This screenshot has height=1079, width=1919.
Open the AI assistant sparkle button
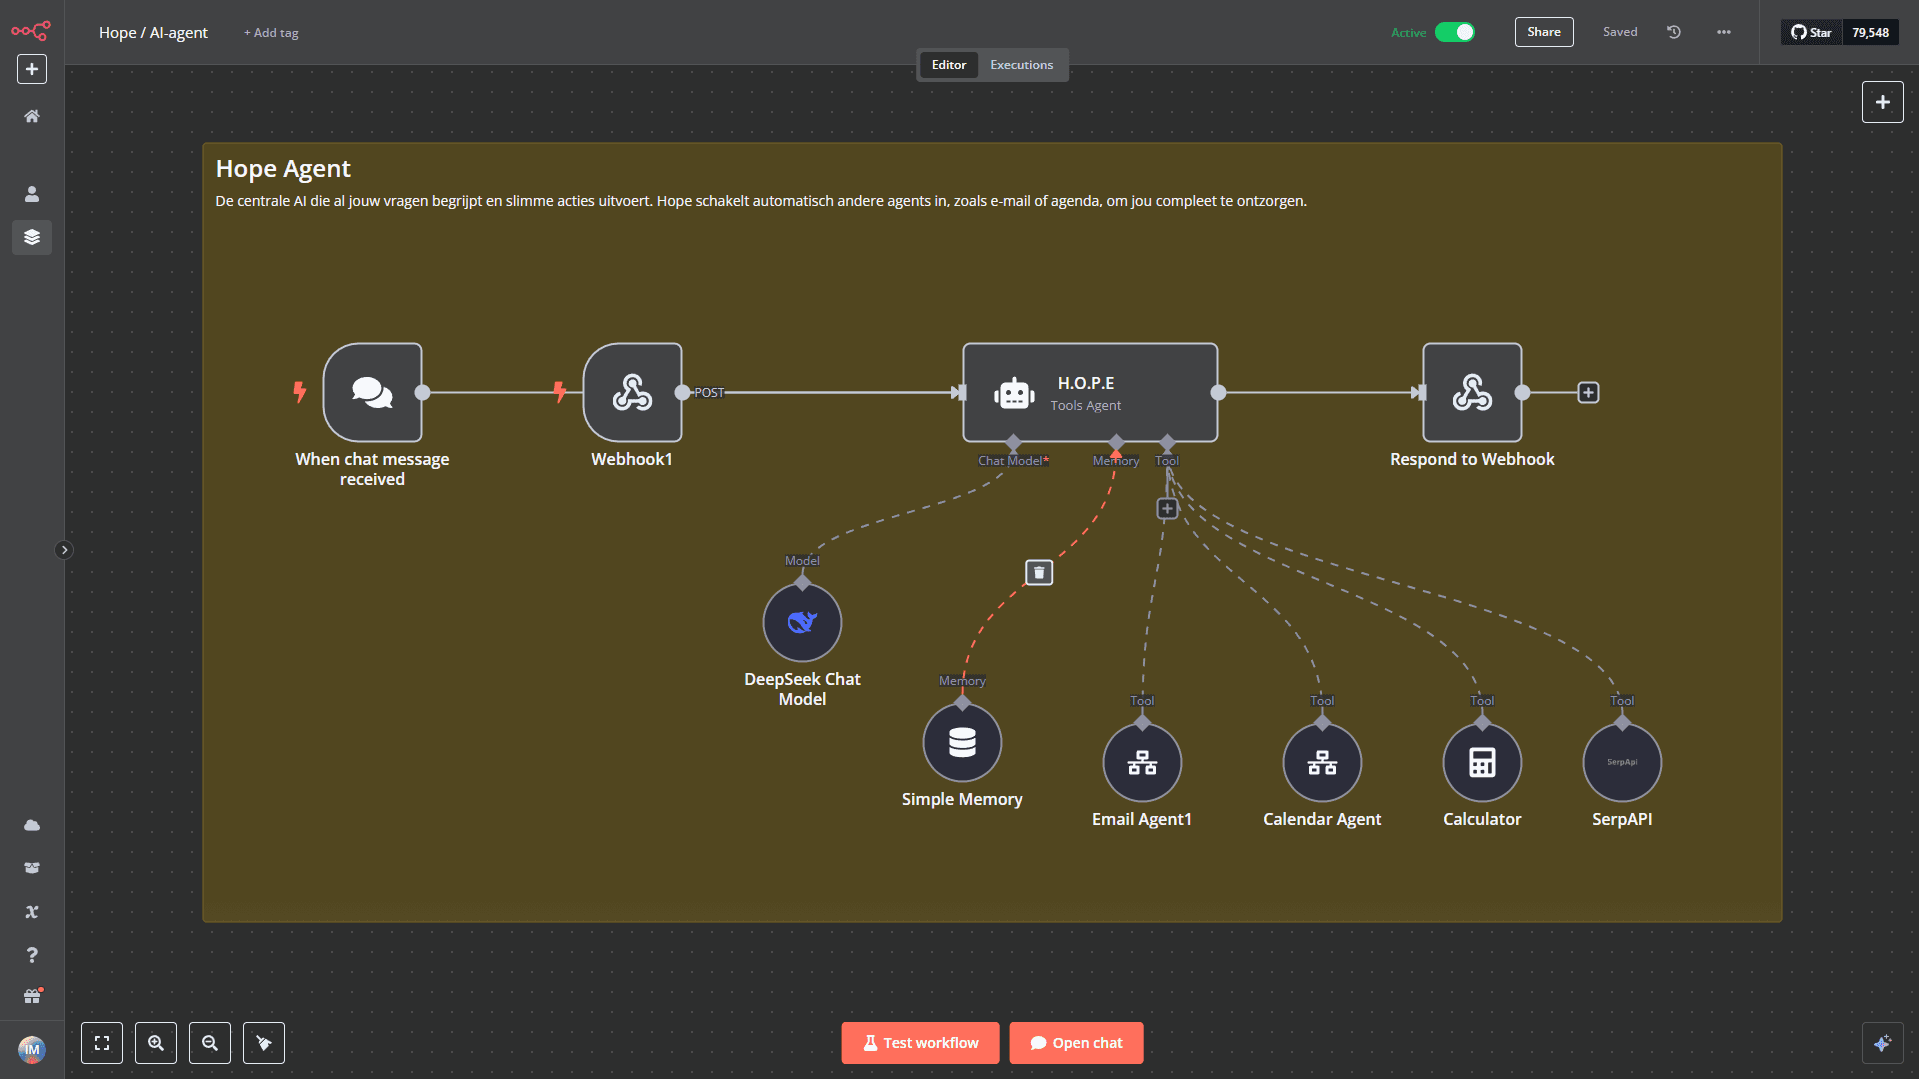coord(1882,1043)
